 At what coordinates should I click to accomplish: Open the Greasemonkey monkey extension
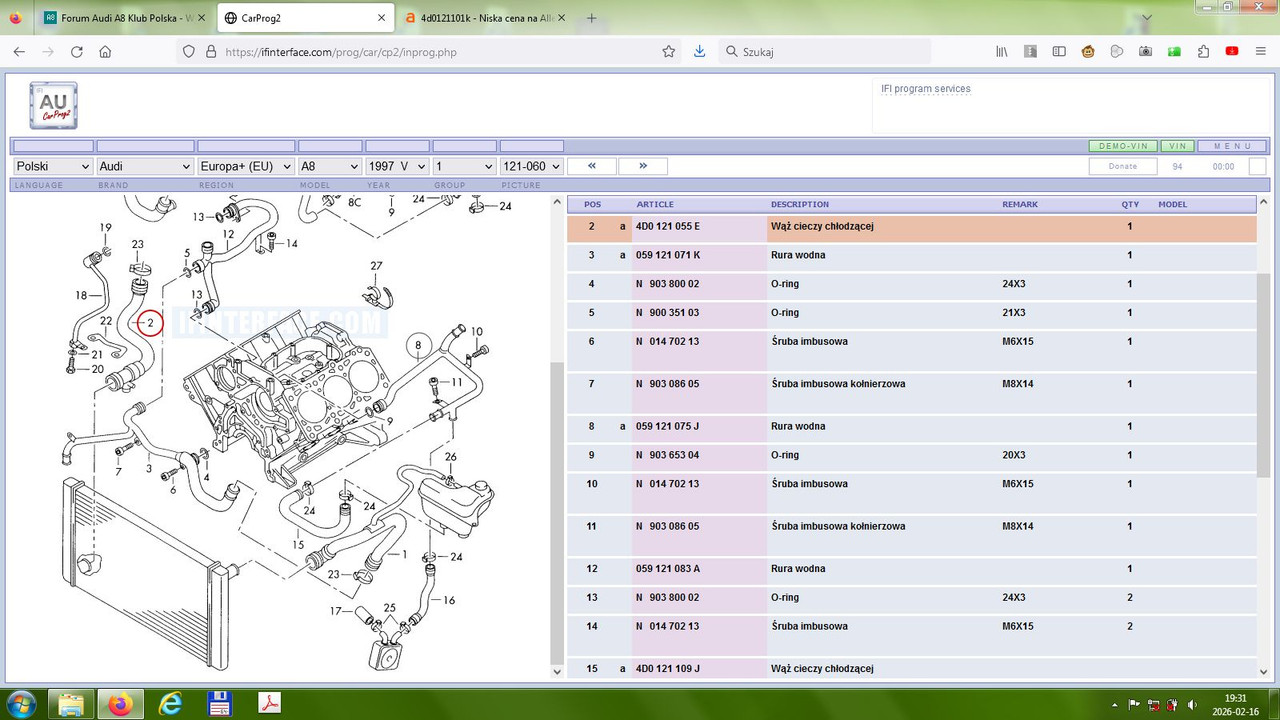pyautogui.click(x=1088, y=52)
